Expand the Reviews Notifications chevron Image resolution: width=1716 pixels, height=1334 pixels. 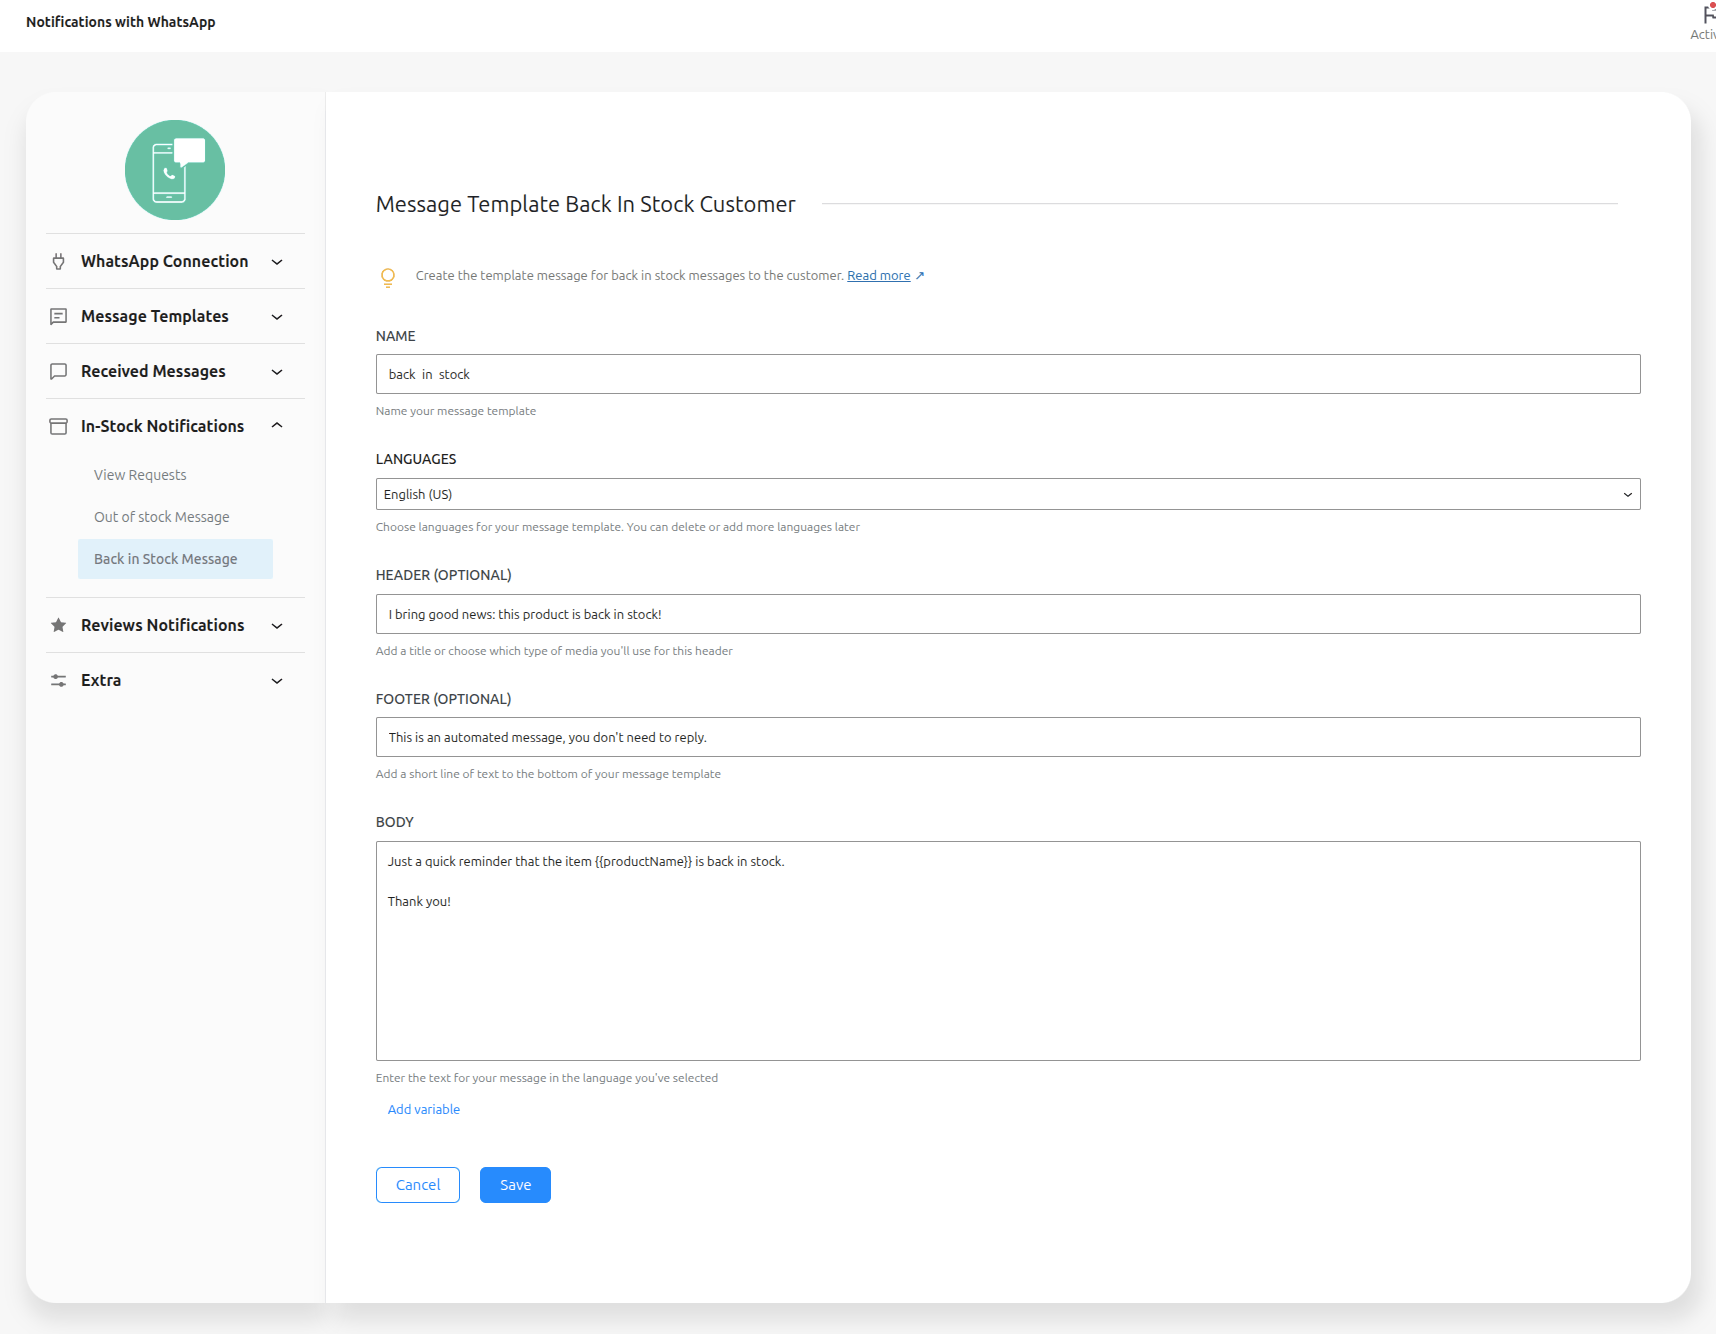coord(277,626)
